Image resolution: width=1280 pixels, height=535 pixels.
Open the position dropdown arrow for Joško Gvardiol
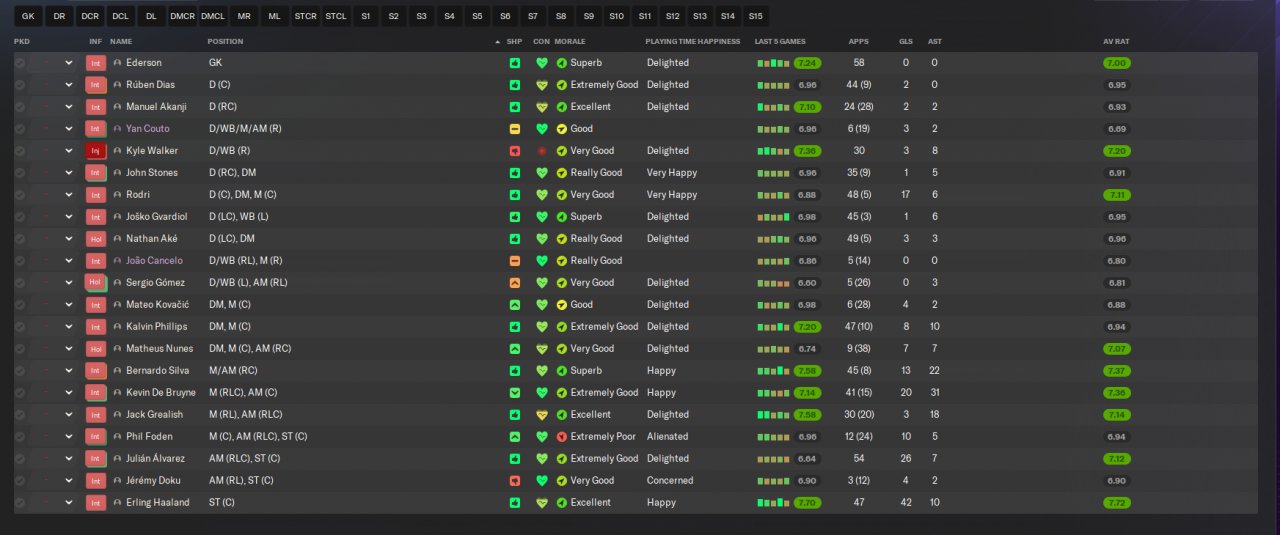(x=69, y=216)
